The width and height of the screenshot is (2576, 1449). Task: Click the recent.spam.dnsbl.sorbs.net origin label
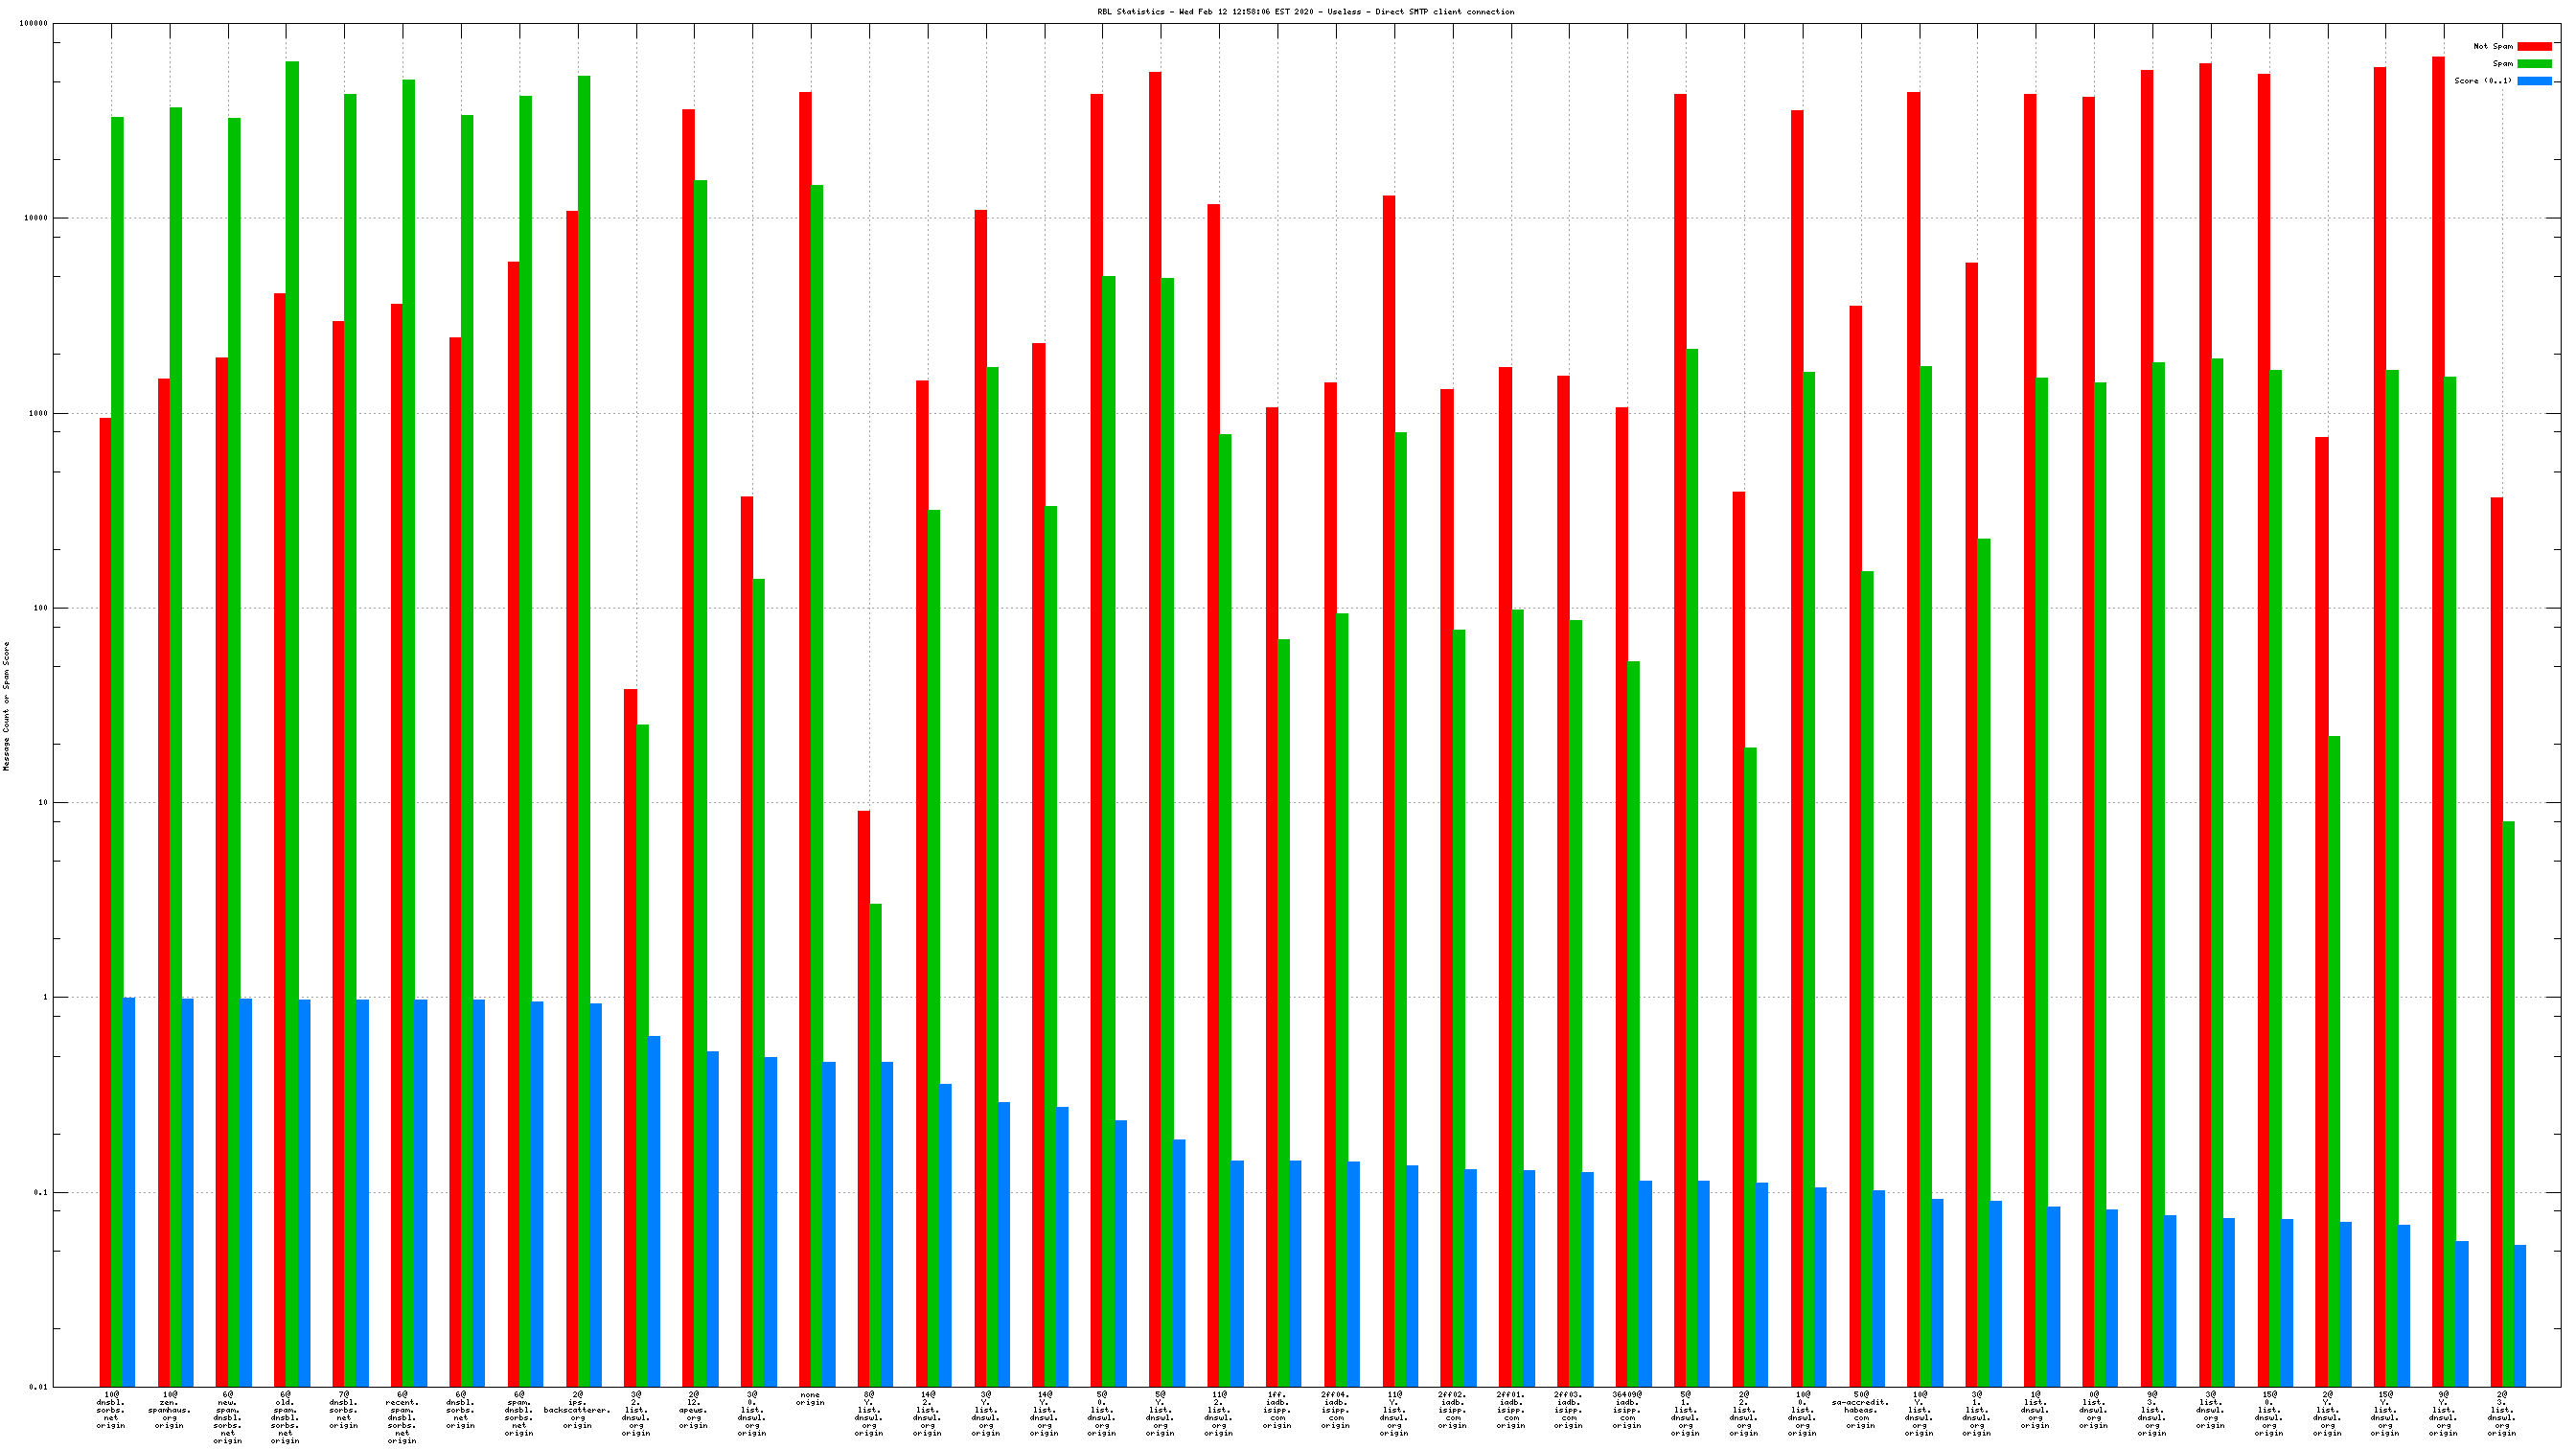[x=402, y=1417]
